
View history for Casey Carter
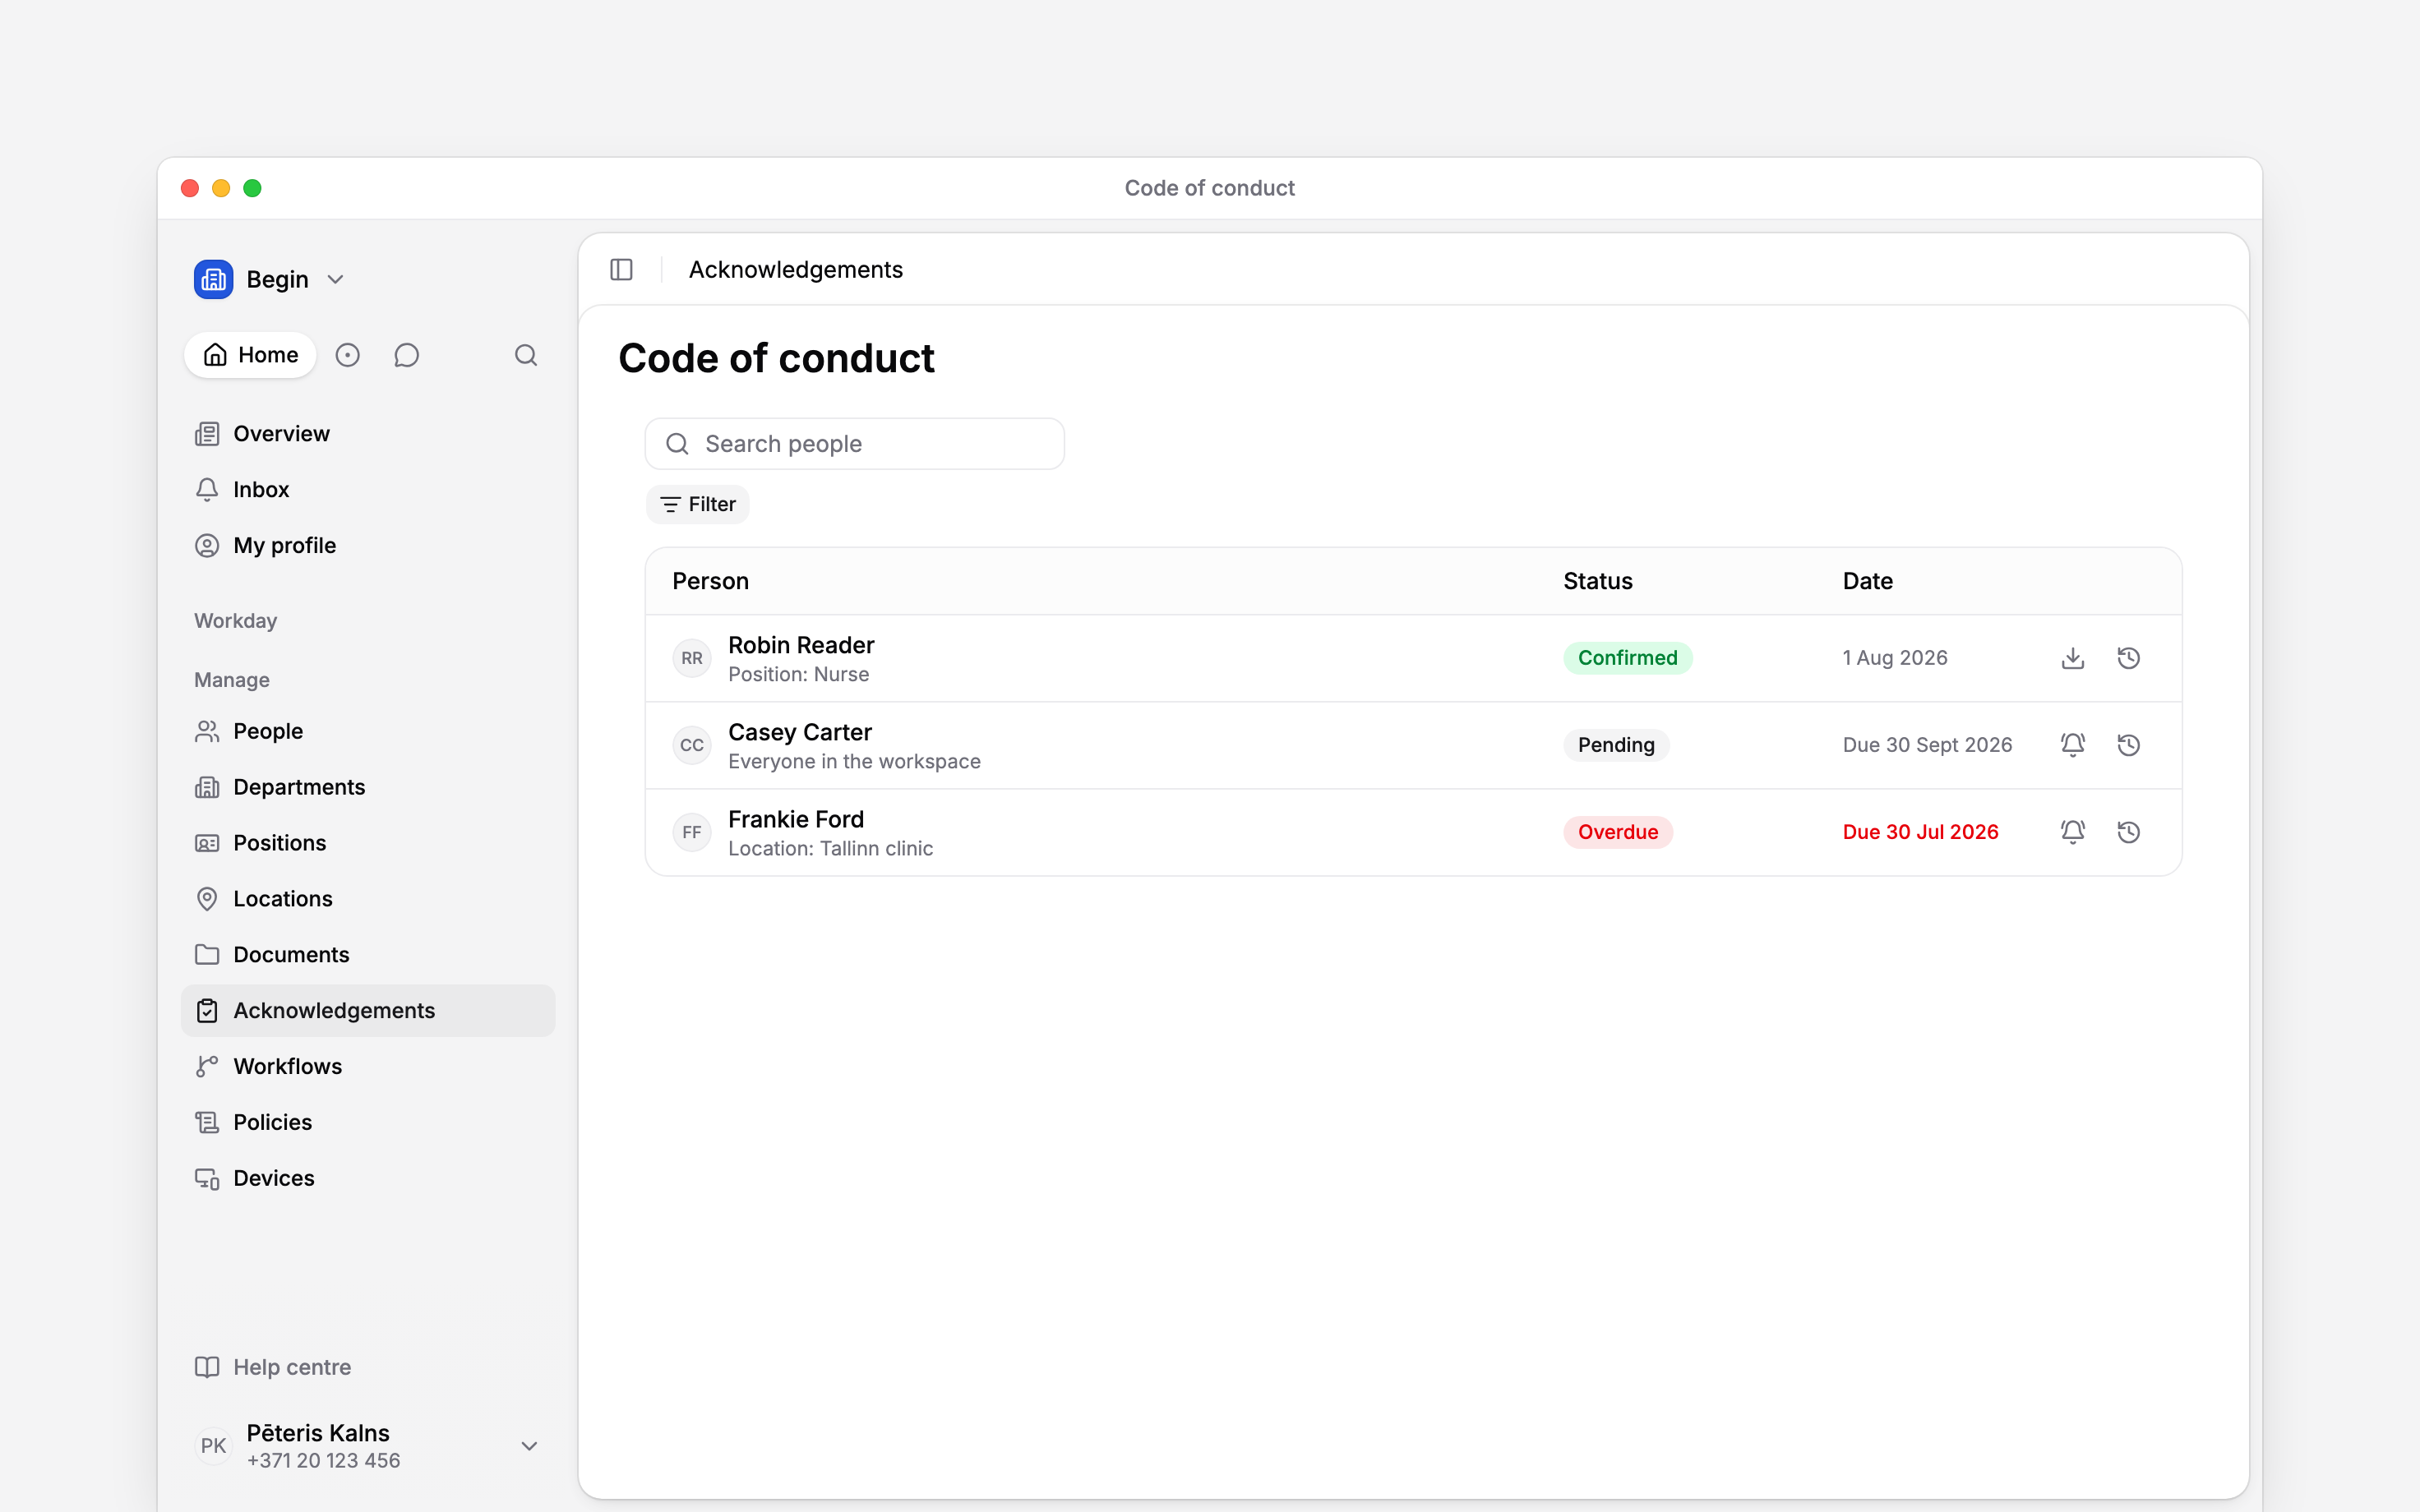tap(2129, 745)
